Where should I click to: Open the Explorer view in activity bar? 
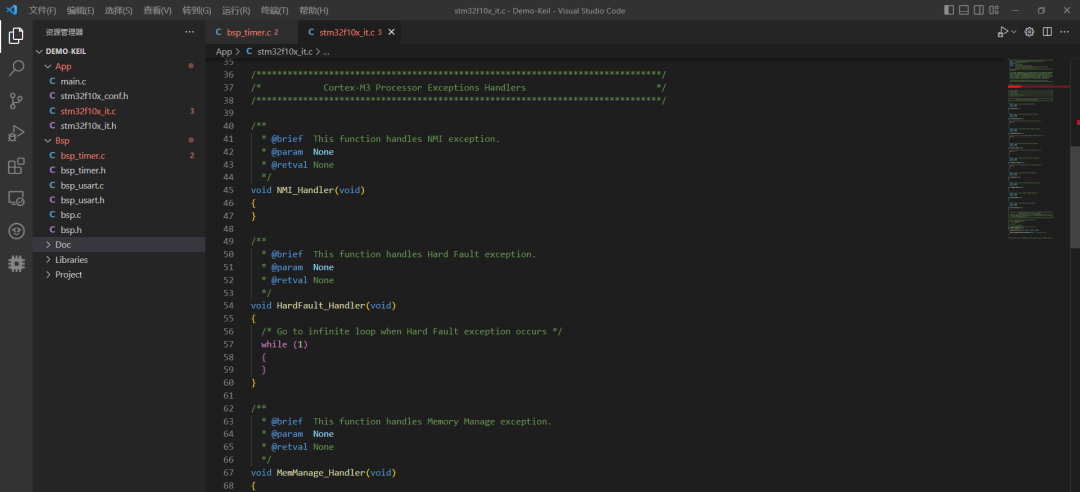[16, 36]
